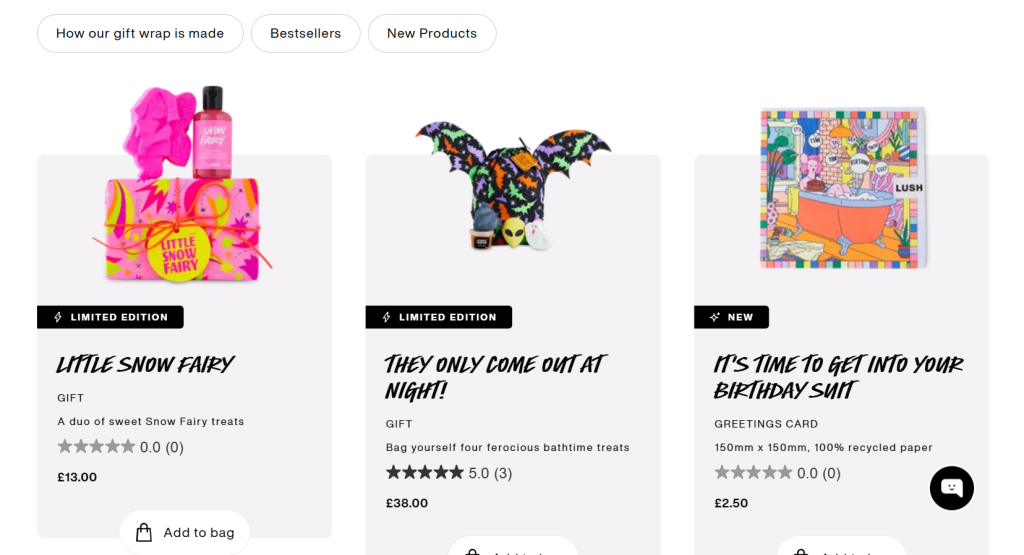Click the lightning icon on the bat gift badge

(x=384, y=317)
